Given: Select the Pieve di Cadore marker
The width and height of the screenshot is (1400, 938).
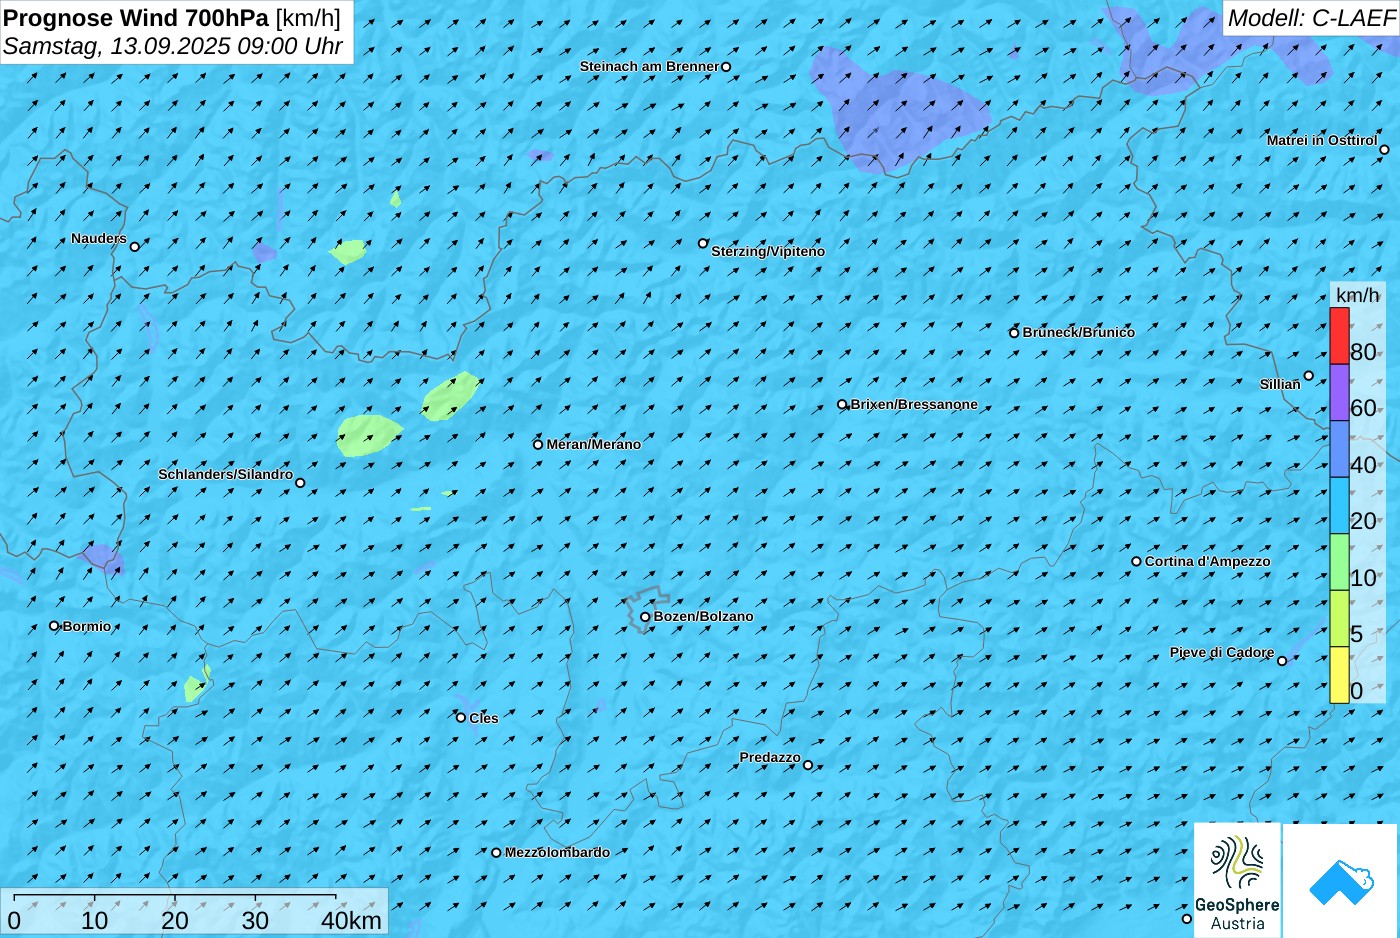Looking at the screenshot, I should coord(1282,661).
